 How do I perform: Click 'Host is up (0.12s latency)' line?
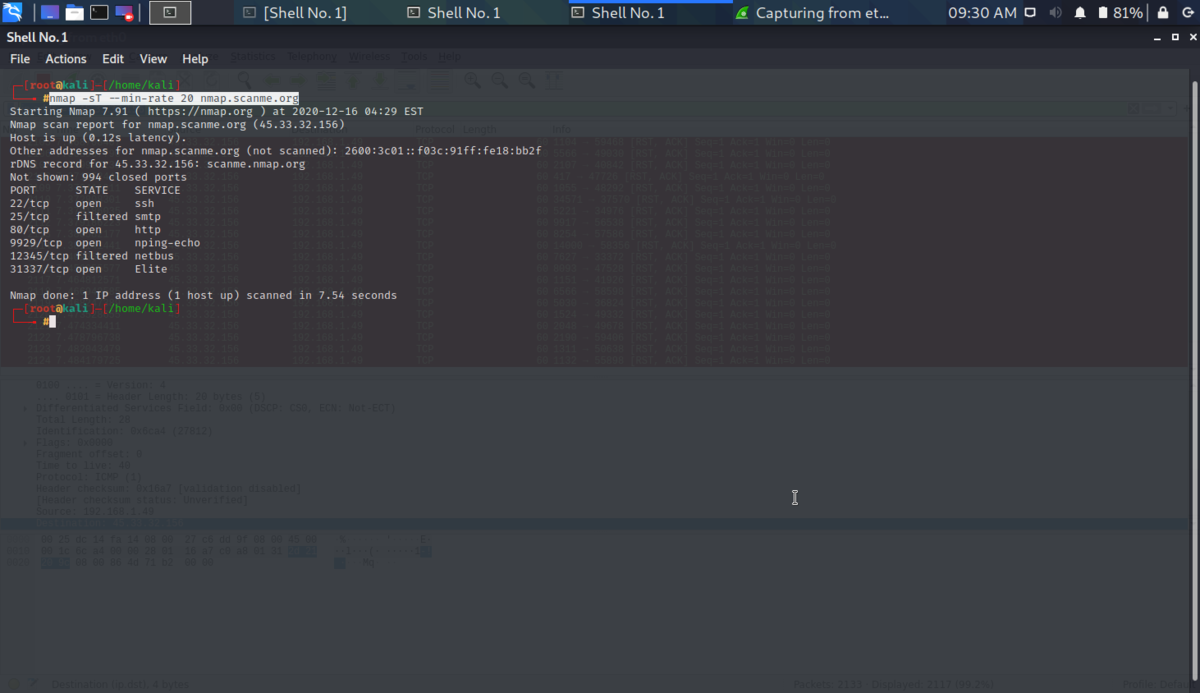coord(98,138)
